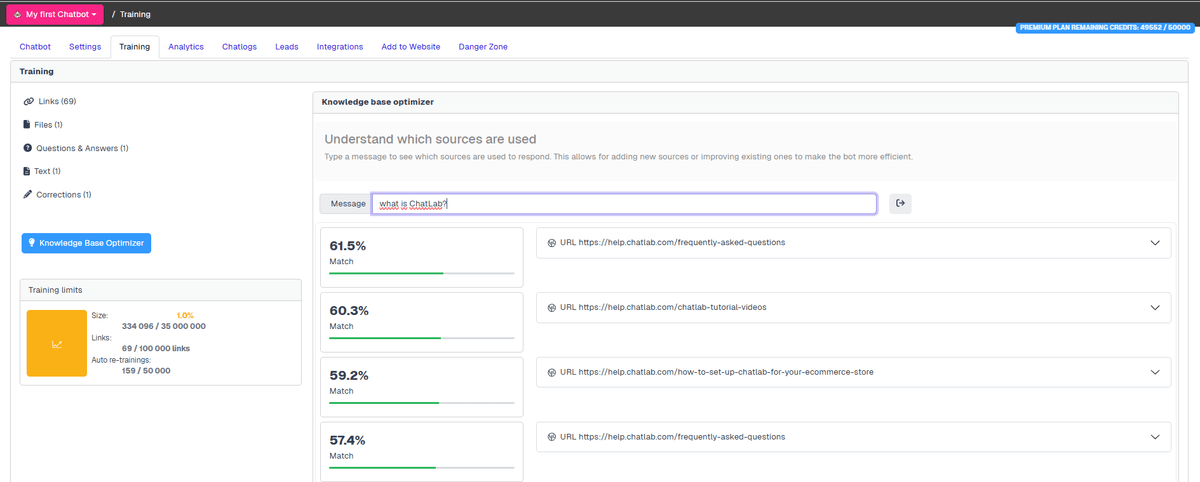
Task: Click the question mark icon for Questions & Answers
Action: [x=27, y=148]
